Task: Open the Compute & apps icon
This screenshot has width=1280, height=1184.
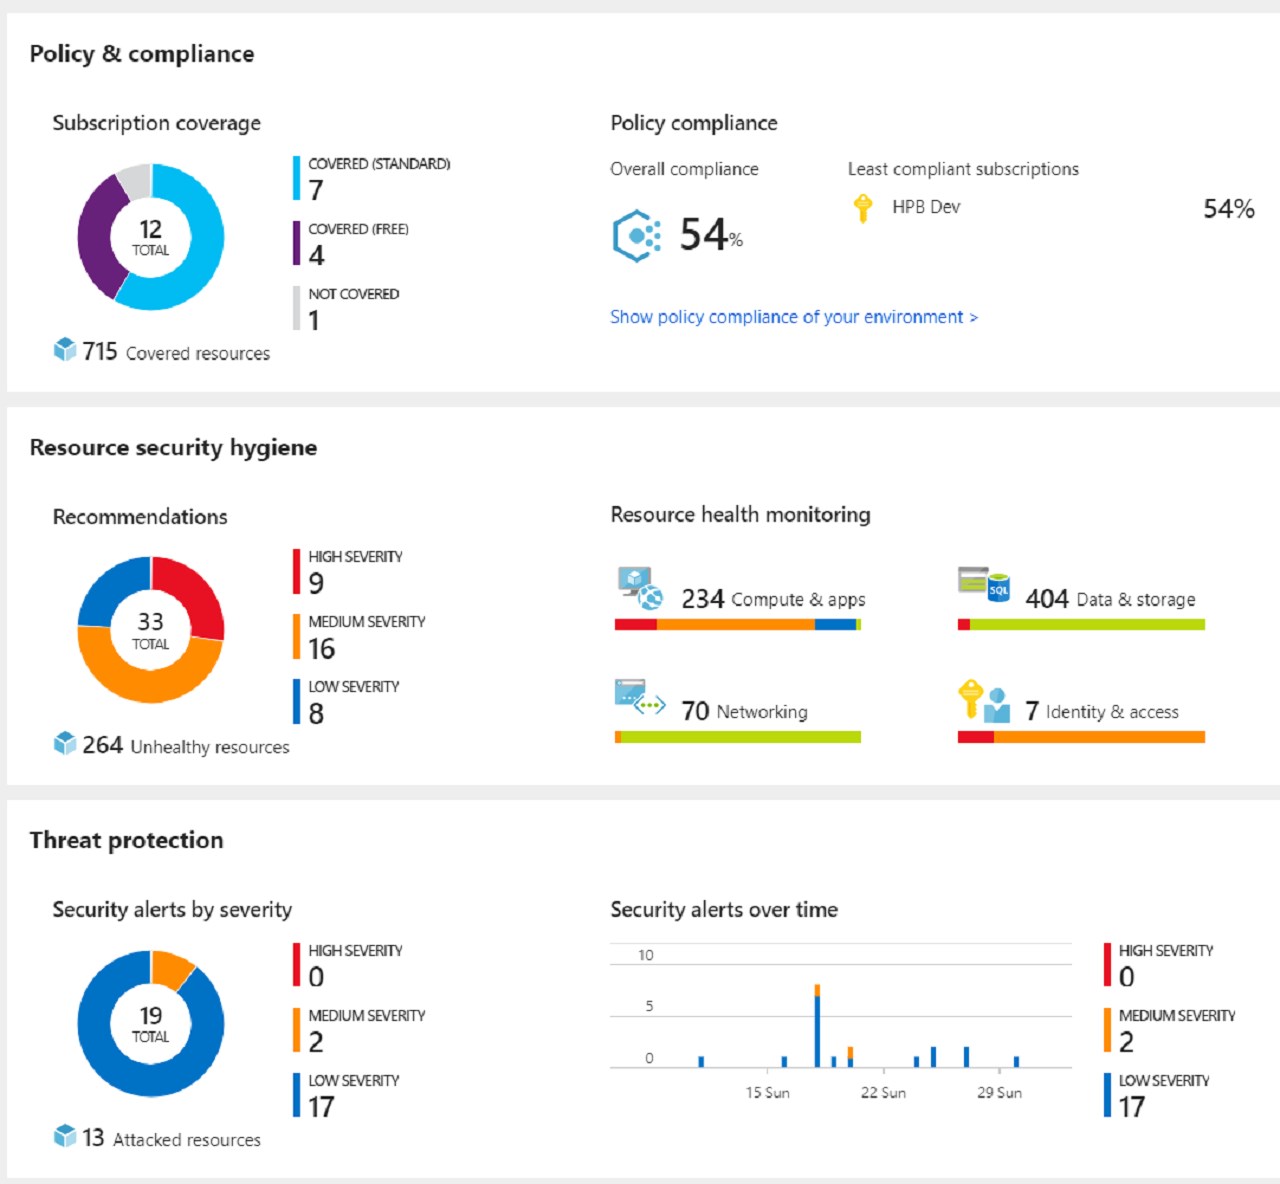Action: [640, 588]
